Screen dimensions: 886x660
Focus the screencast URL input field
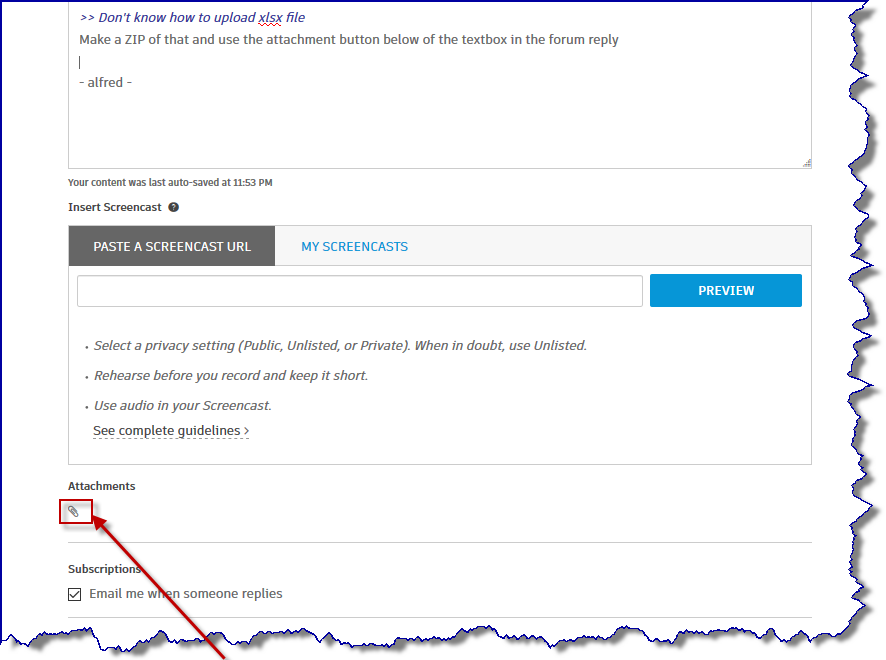click(x=360, y=291)
